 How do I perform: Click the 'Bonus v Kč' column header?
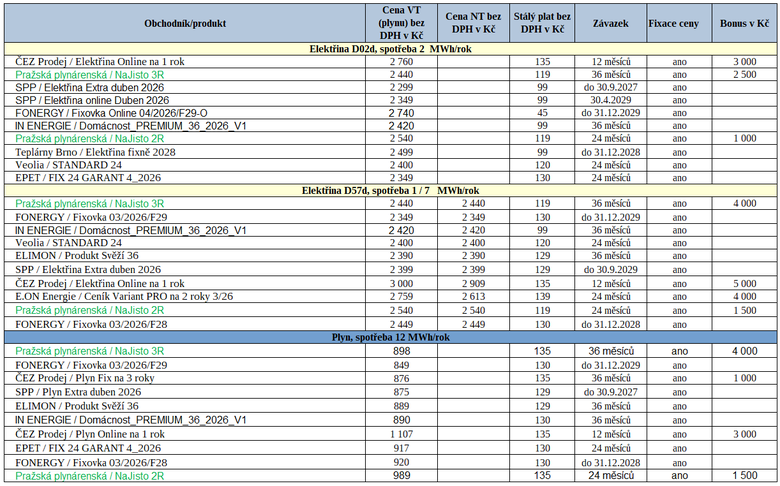pos(744,23)
